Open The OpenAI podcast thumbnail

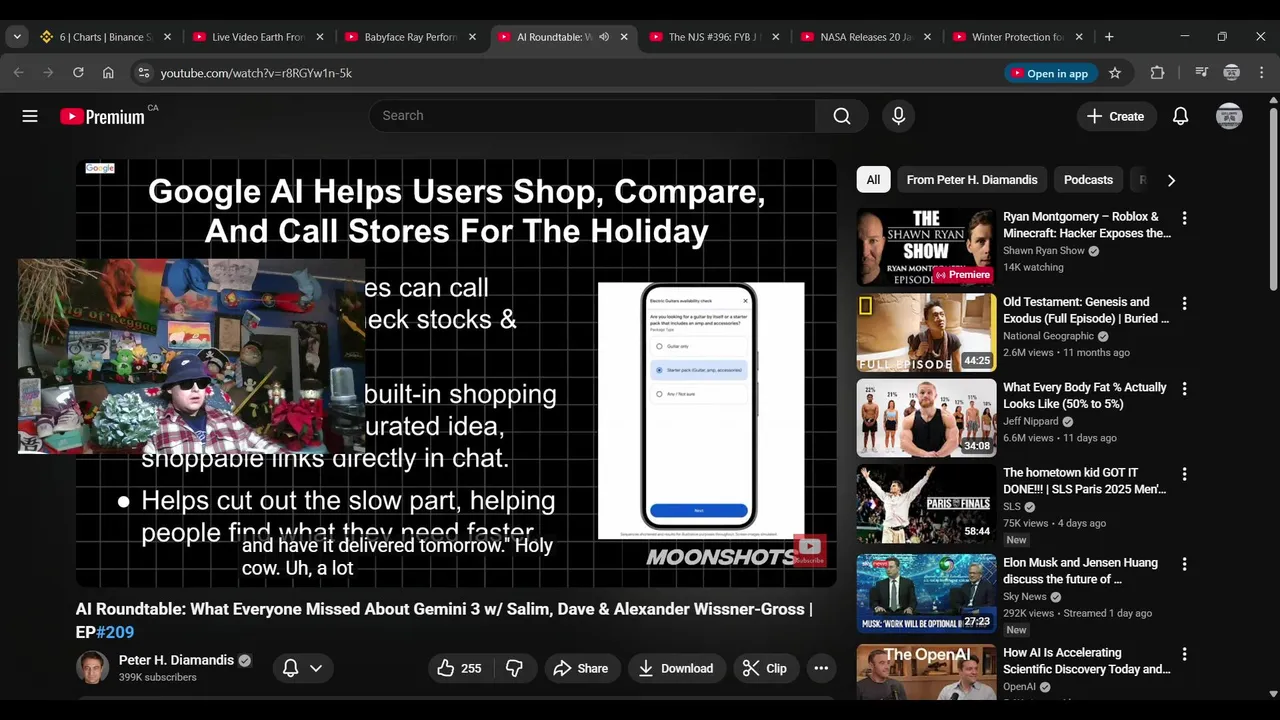[926, 672]
